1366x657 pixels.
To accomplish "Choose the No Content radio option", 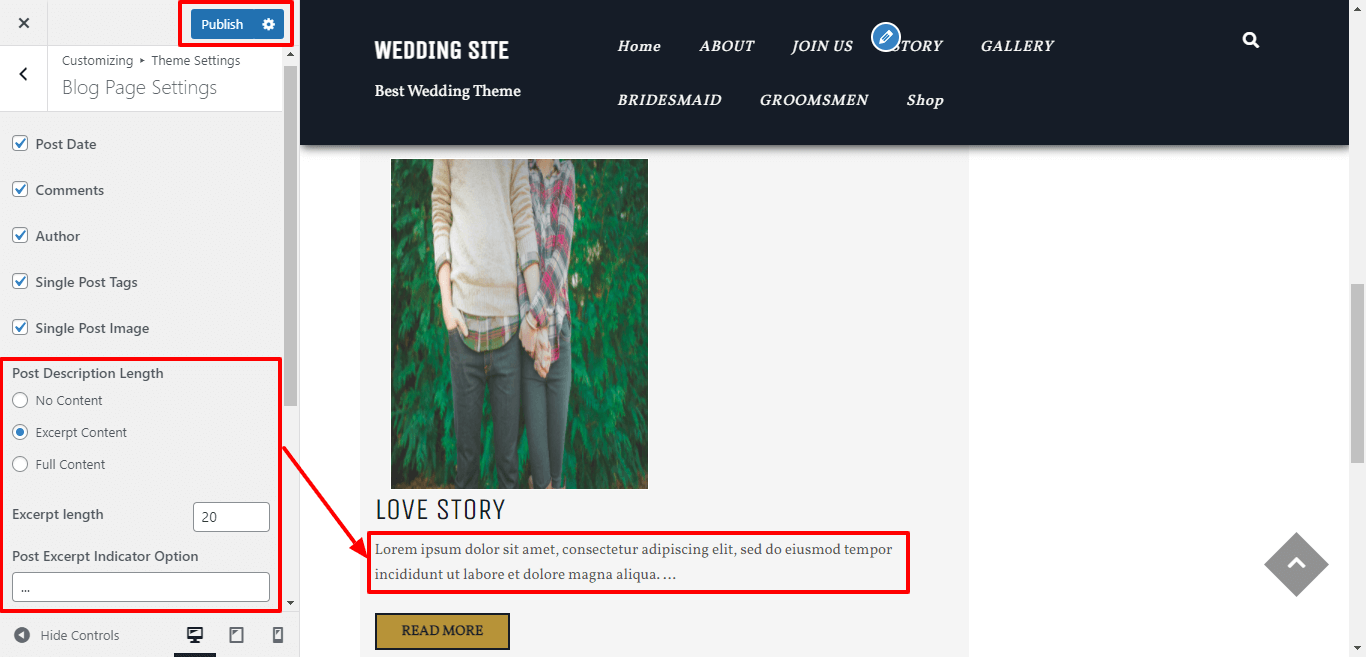I will (20, 400).
